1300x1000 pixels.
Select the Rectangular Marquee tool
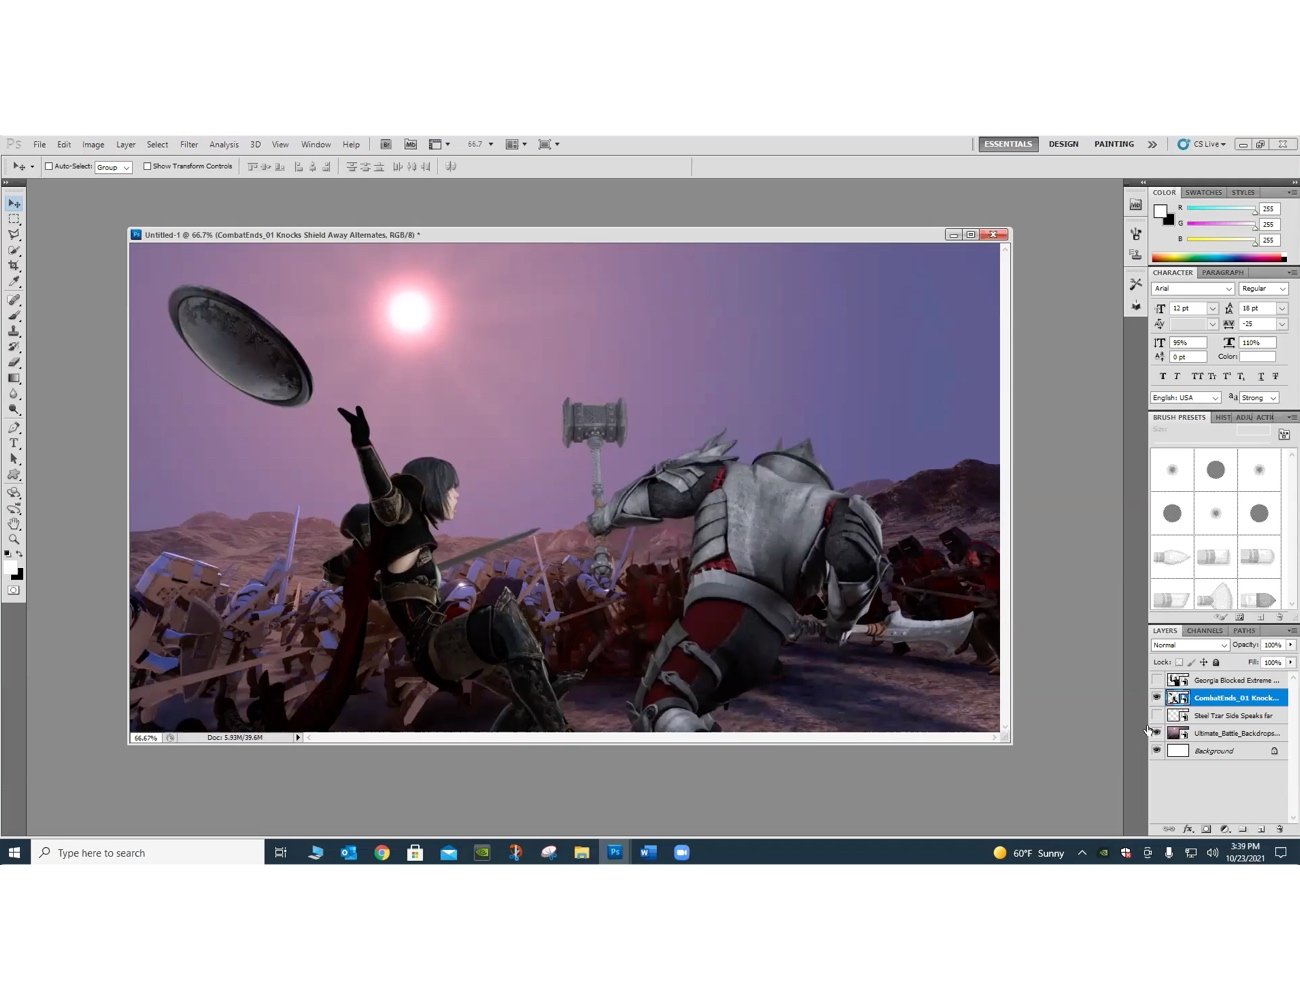coord(14,219)
